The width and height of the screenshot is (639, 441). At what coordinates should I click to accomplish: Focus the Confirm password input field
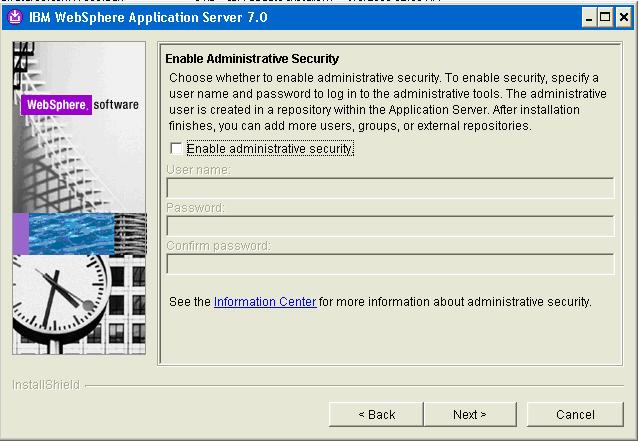pyautogui.click(x=390, y=264)
